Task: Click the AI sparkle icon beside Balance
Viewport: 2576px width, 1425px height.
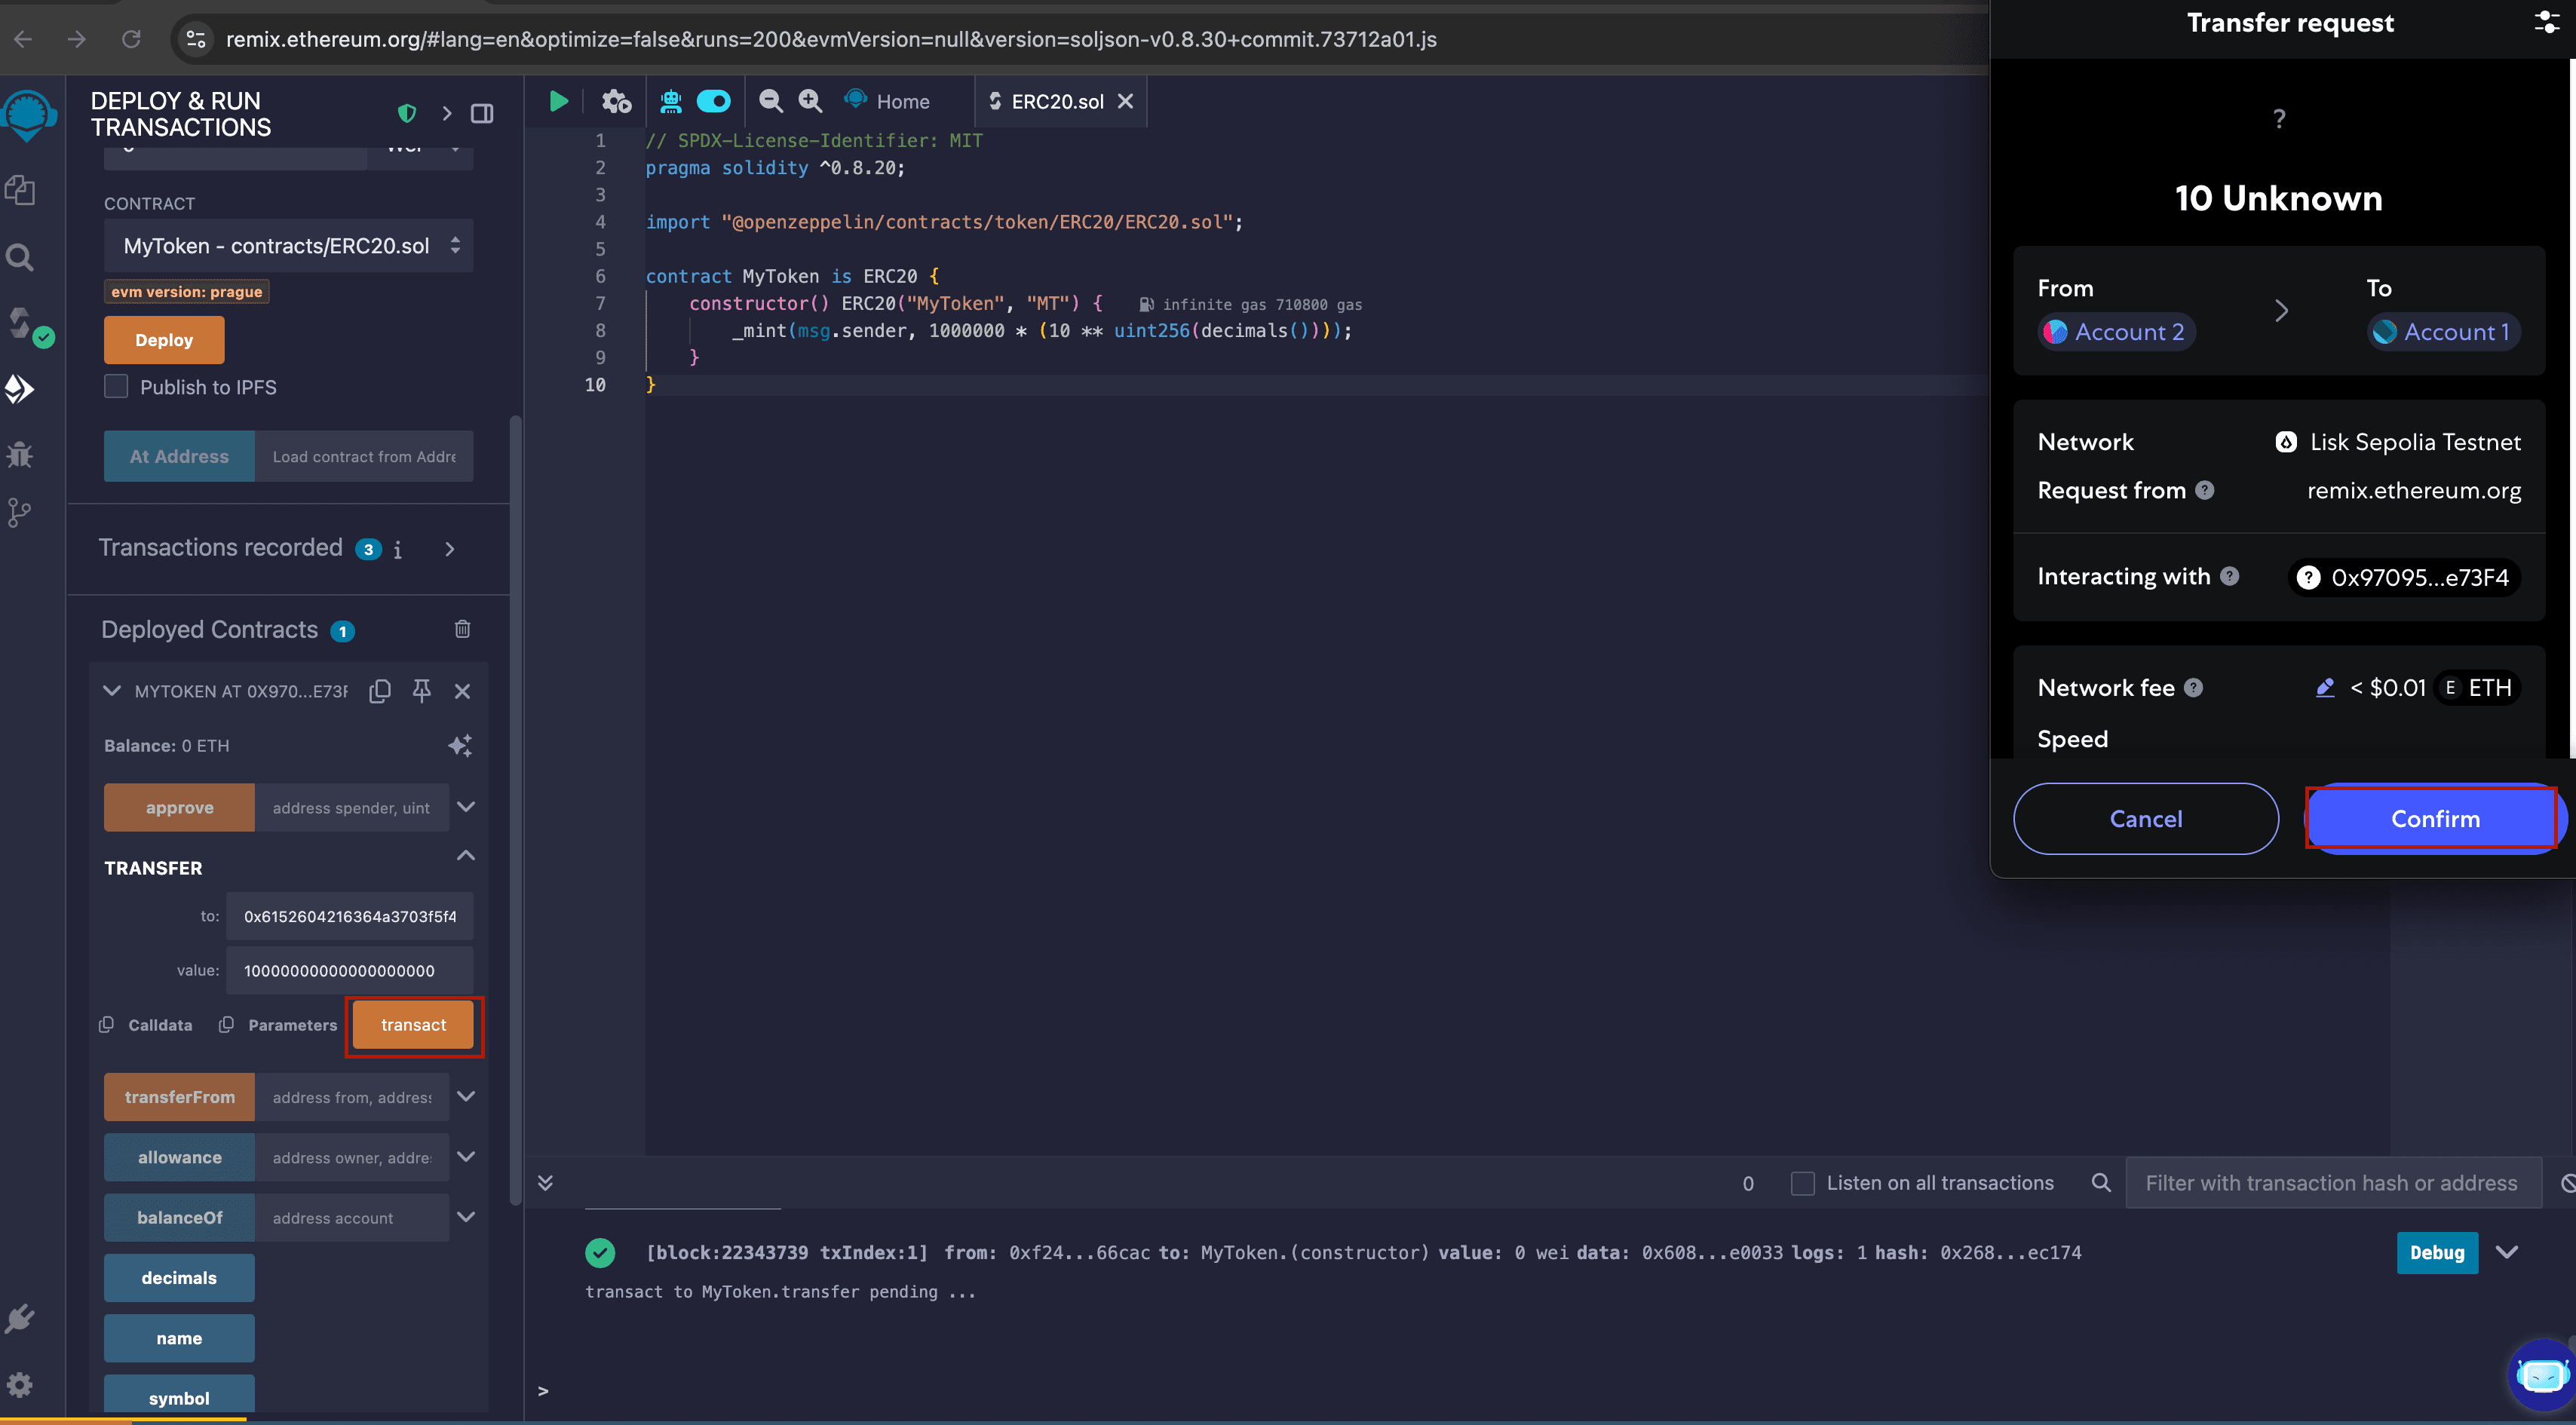Action: point(460,745)
